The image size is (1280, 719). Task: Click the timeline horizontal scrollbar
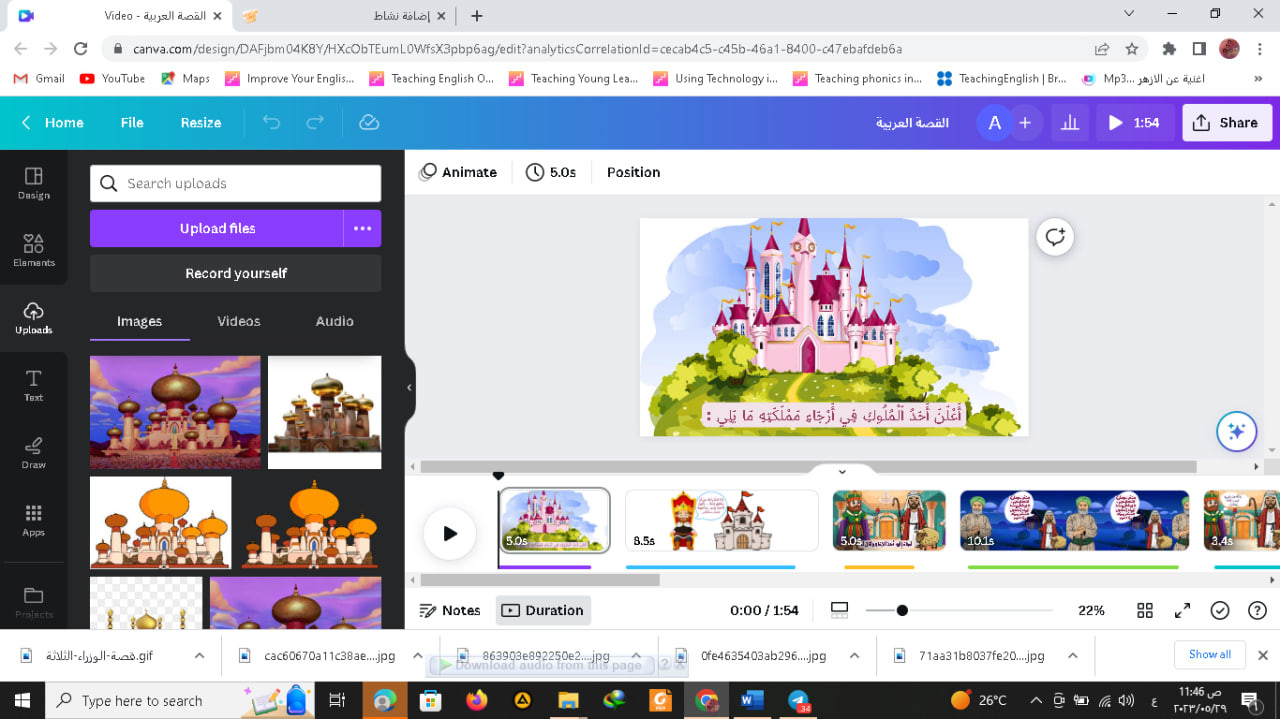[x=540, y=580]
